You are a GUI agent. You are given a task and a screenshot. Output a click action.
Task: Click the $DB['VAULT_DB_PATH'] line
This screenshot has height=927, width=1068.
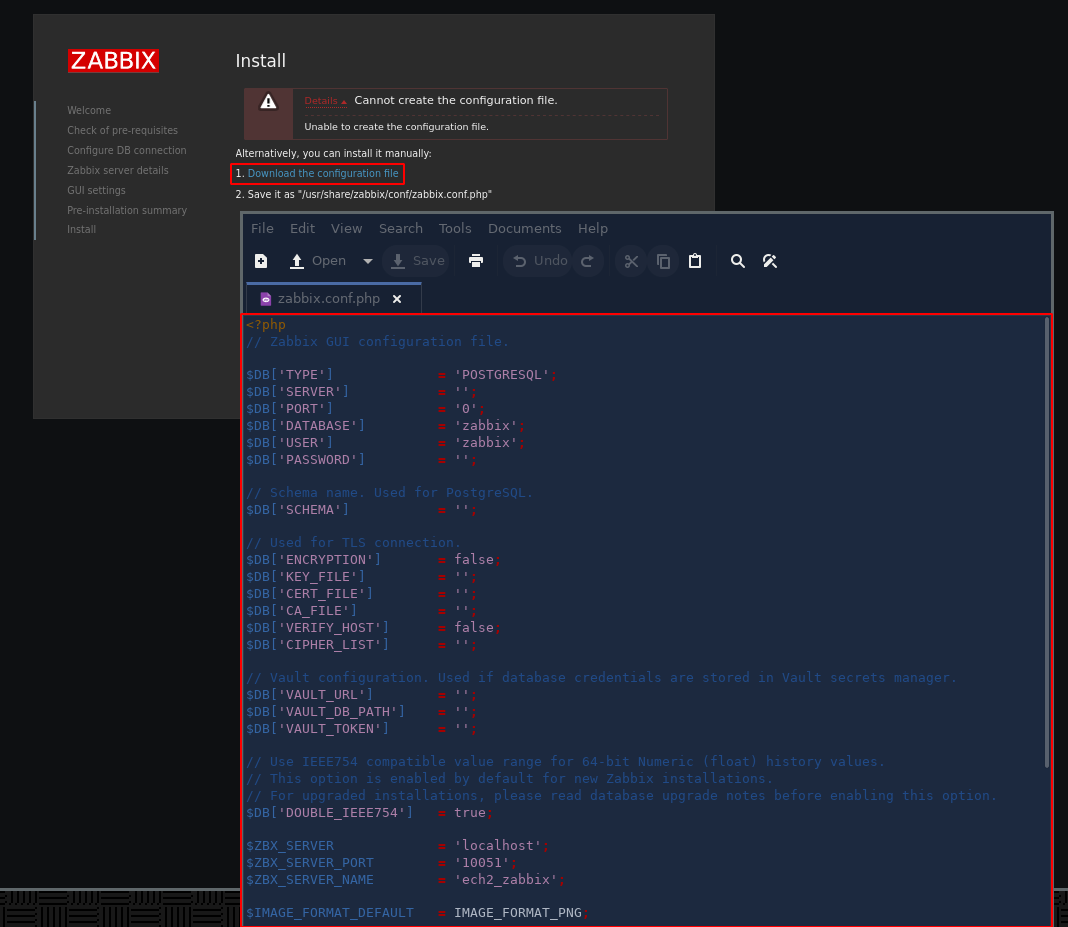point(362,712)
